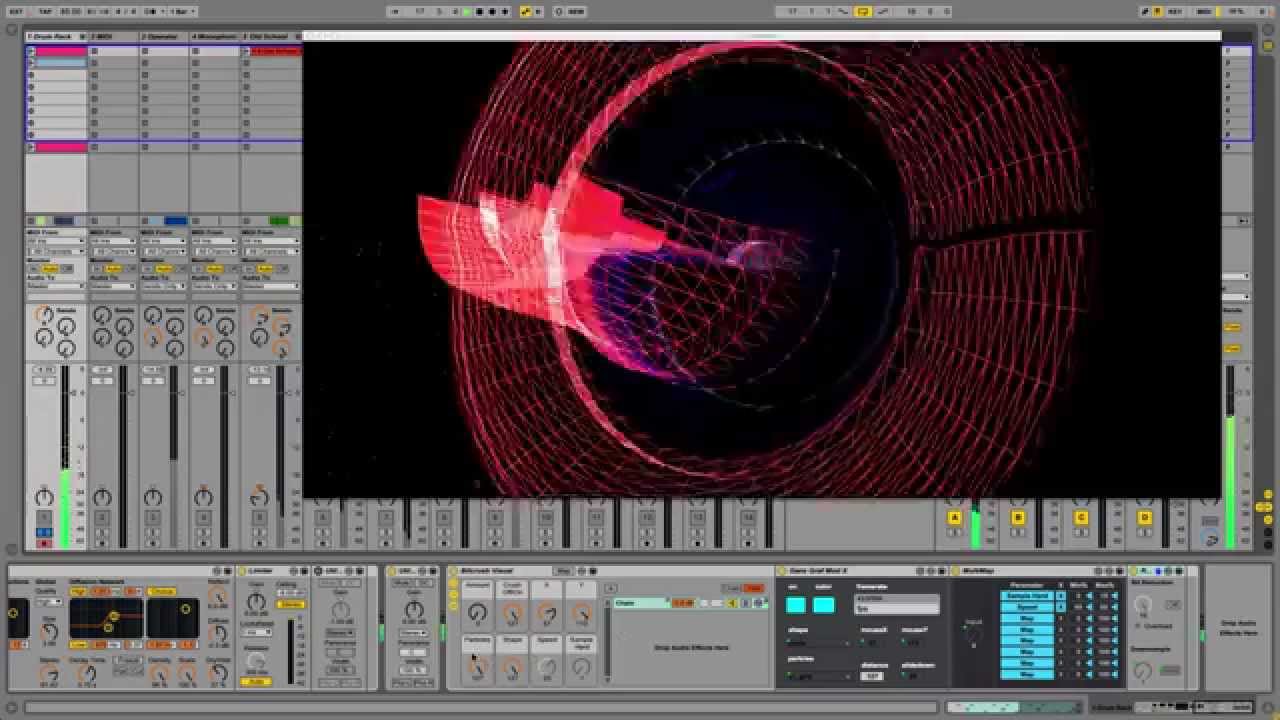Toggle the Ganz Graf Mod X activator
This screenshot has width=1280, height=720.
pos(781,571)
